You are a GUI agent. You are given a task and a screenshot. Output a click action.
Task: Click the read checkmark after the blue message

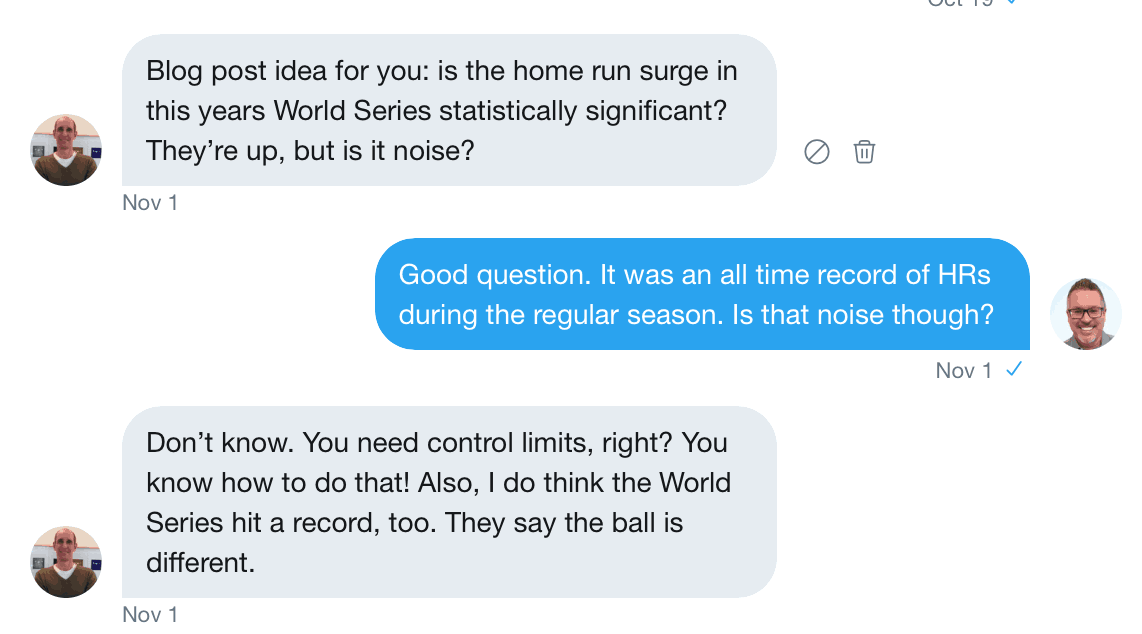click(x=1014, y=370)
